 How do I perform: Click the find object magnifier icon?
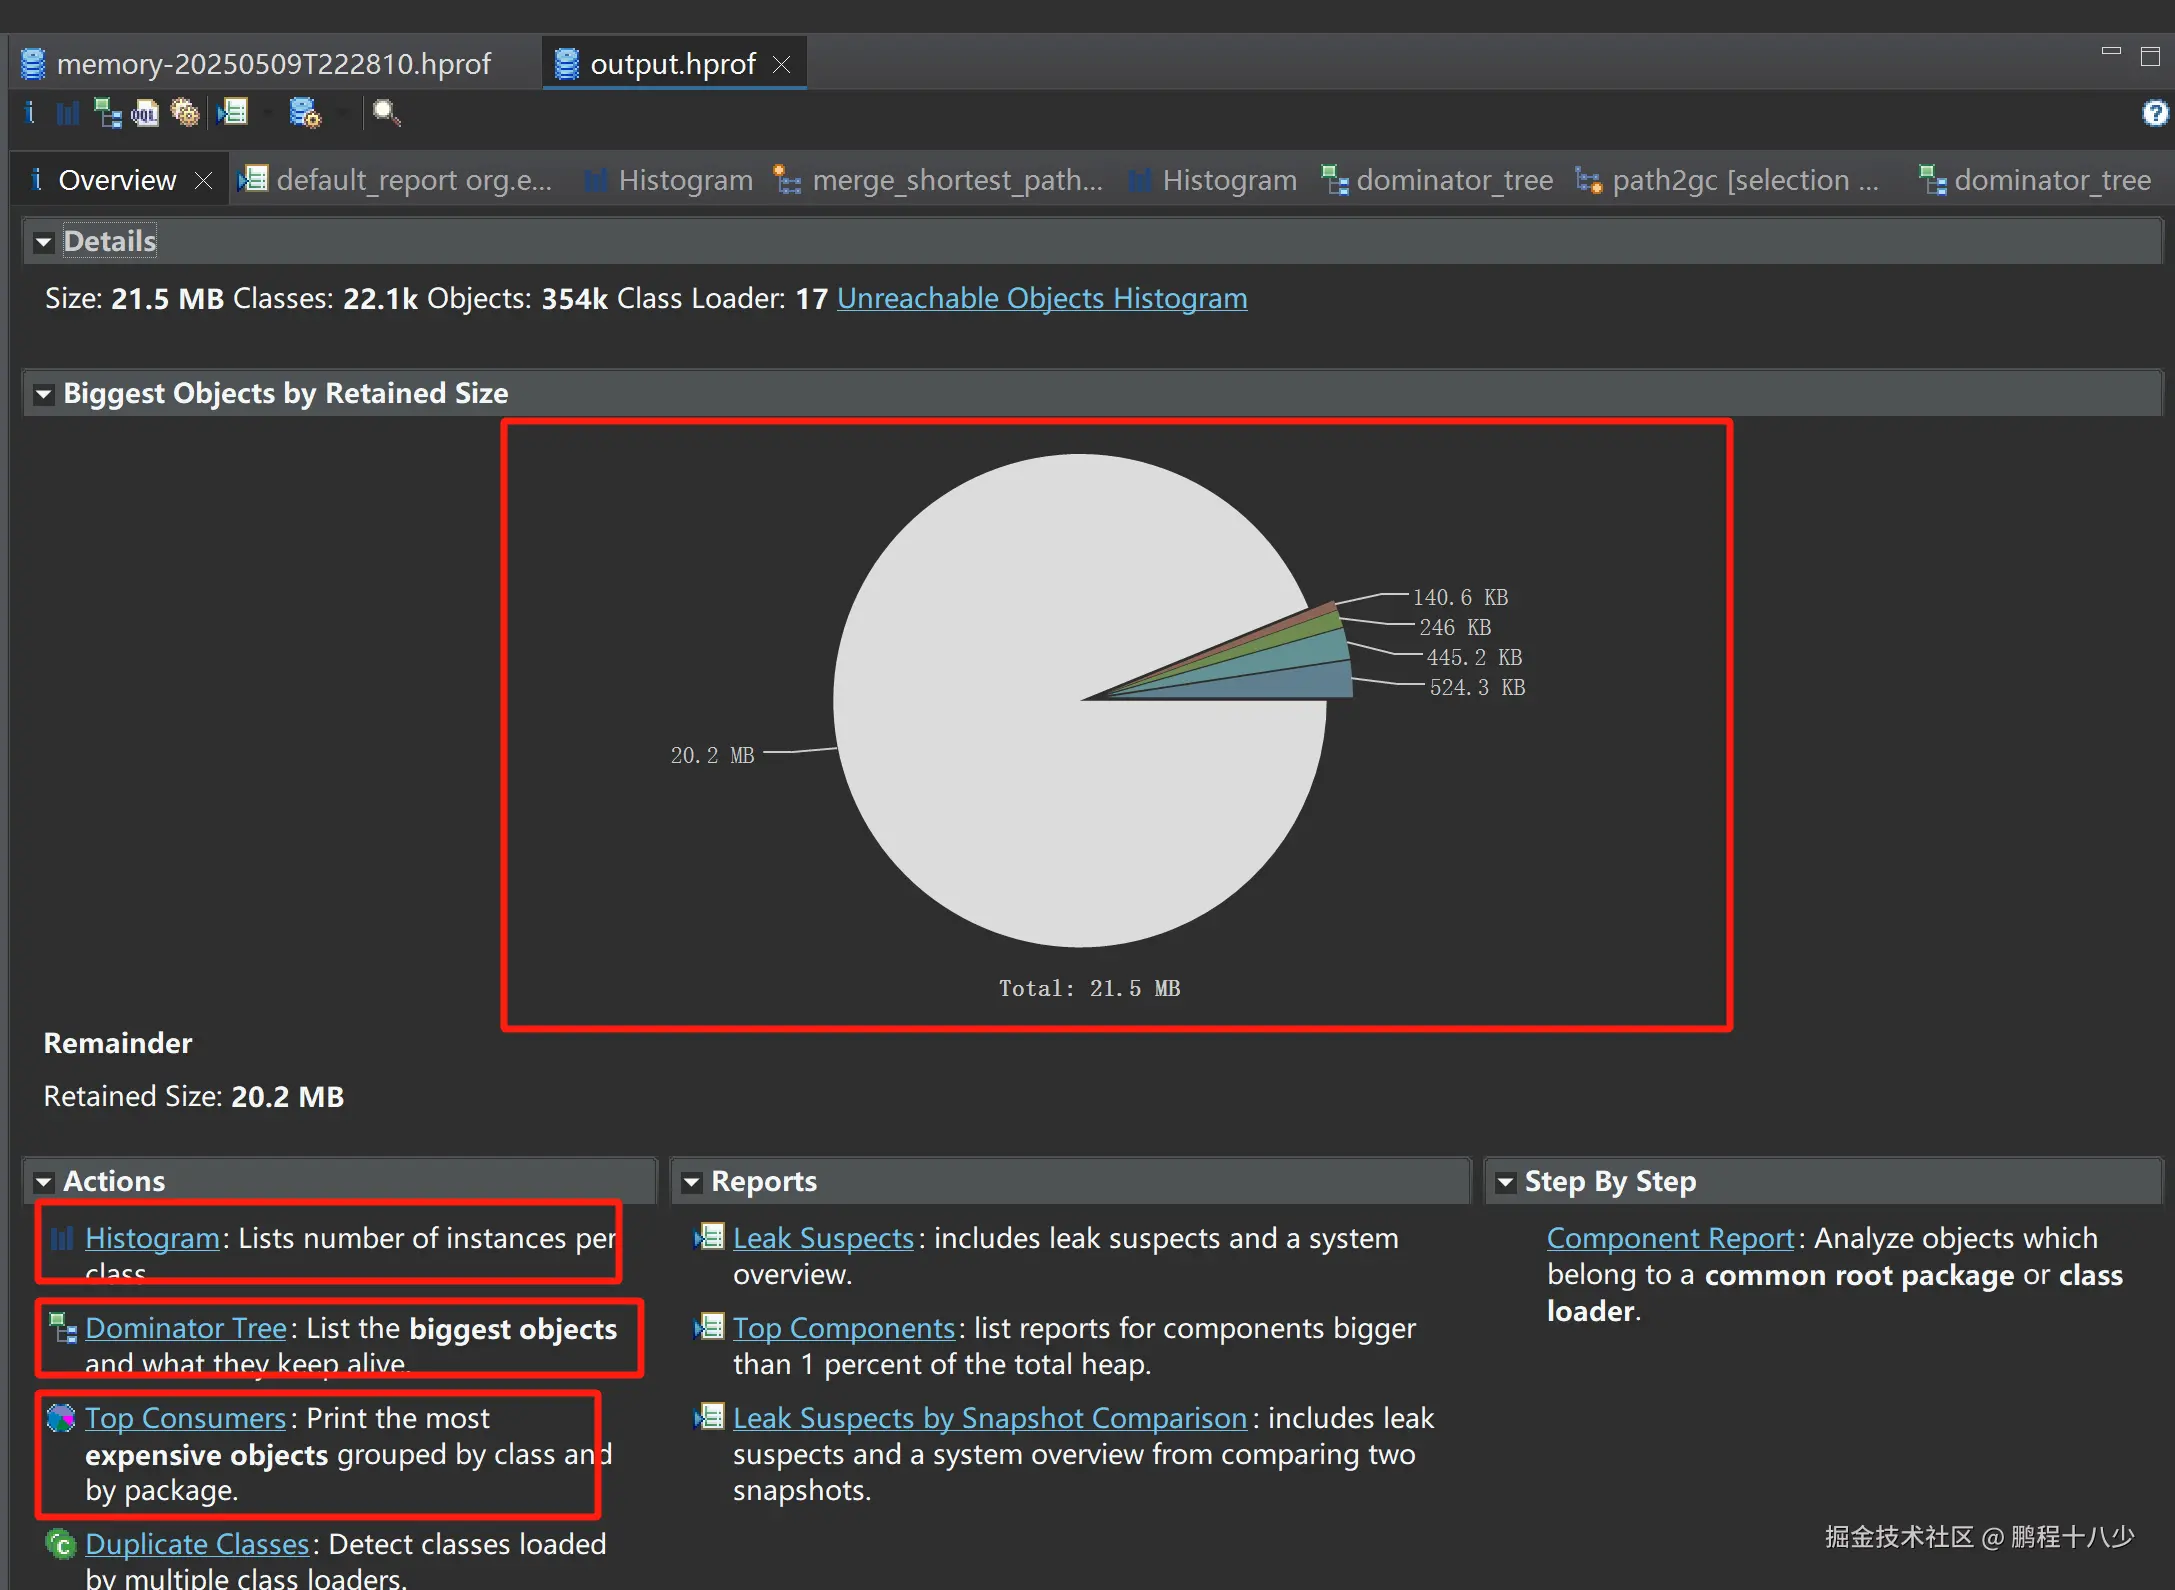pyautogui.click(x=386, y=113)
